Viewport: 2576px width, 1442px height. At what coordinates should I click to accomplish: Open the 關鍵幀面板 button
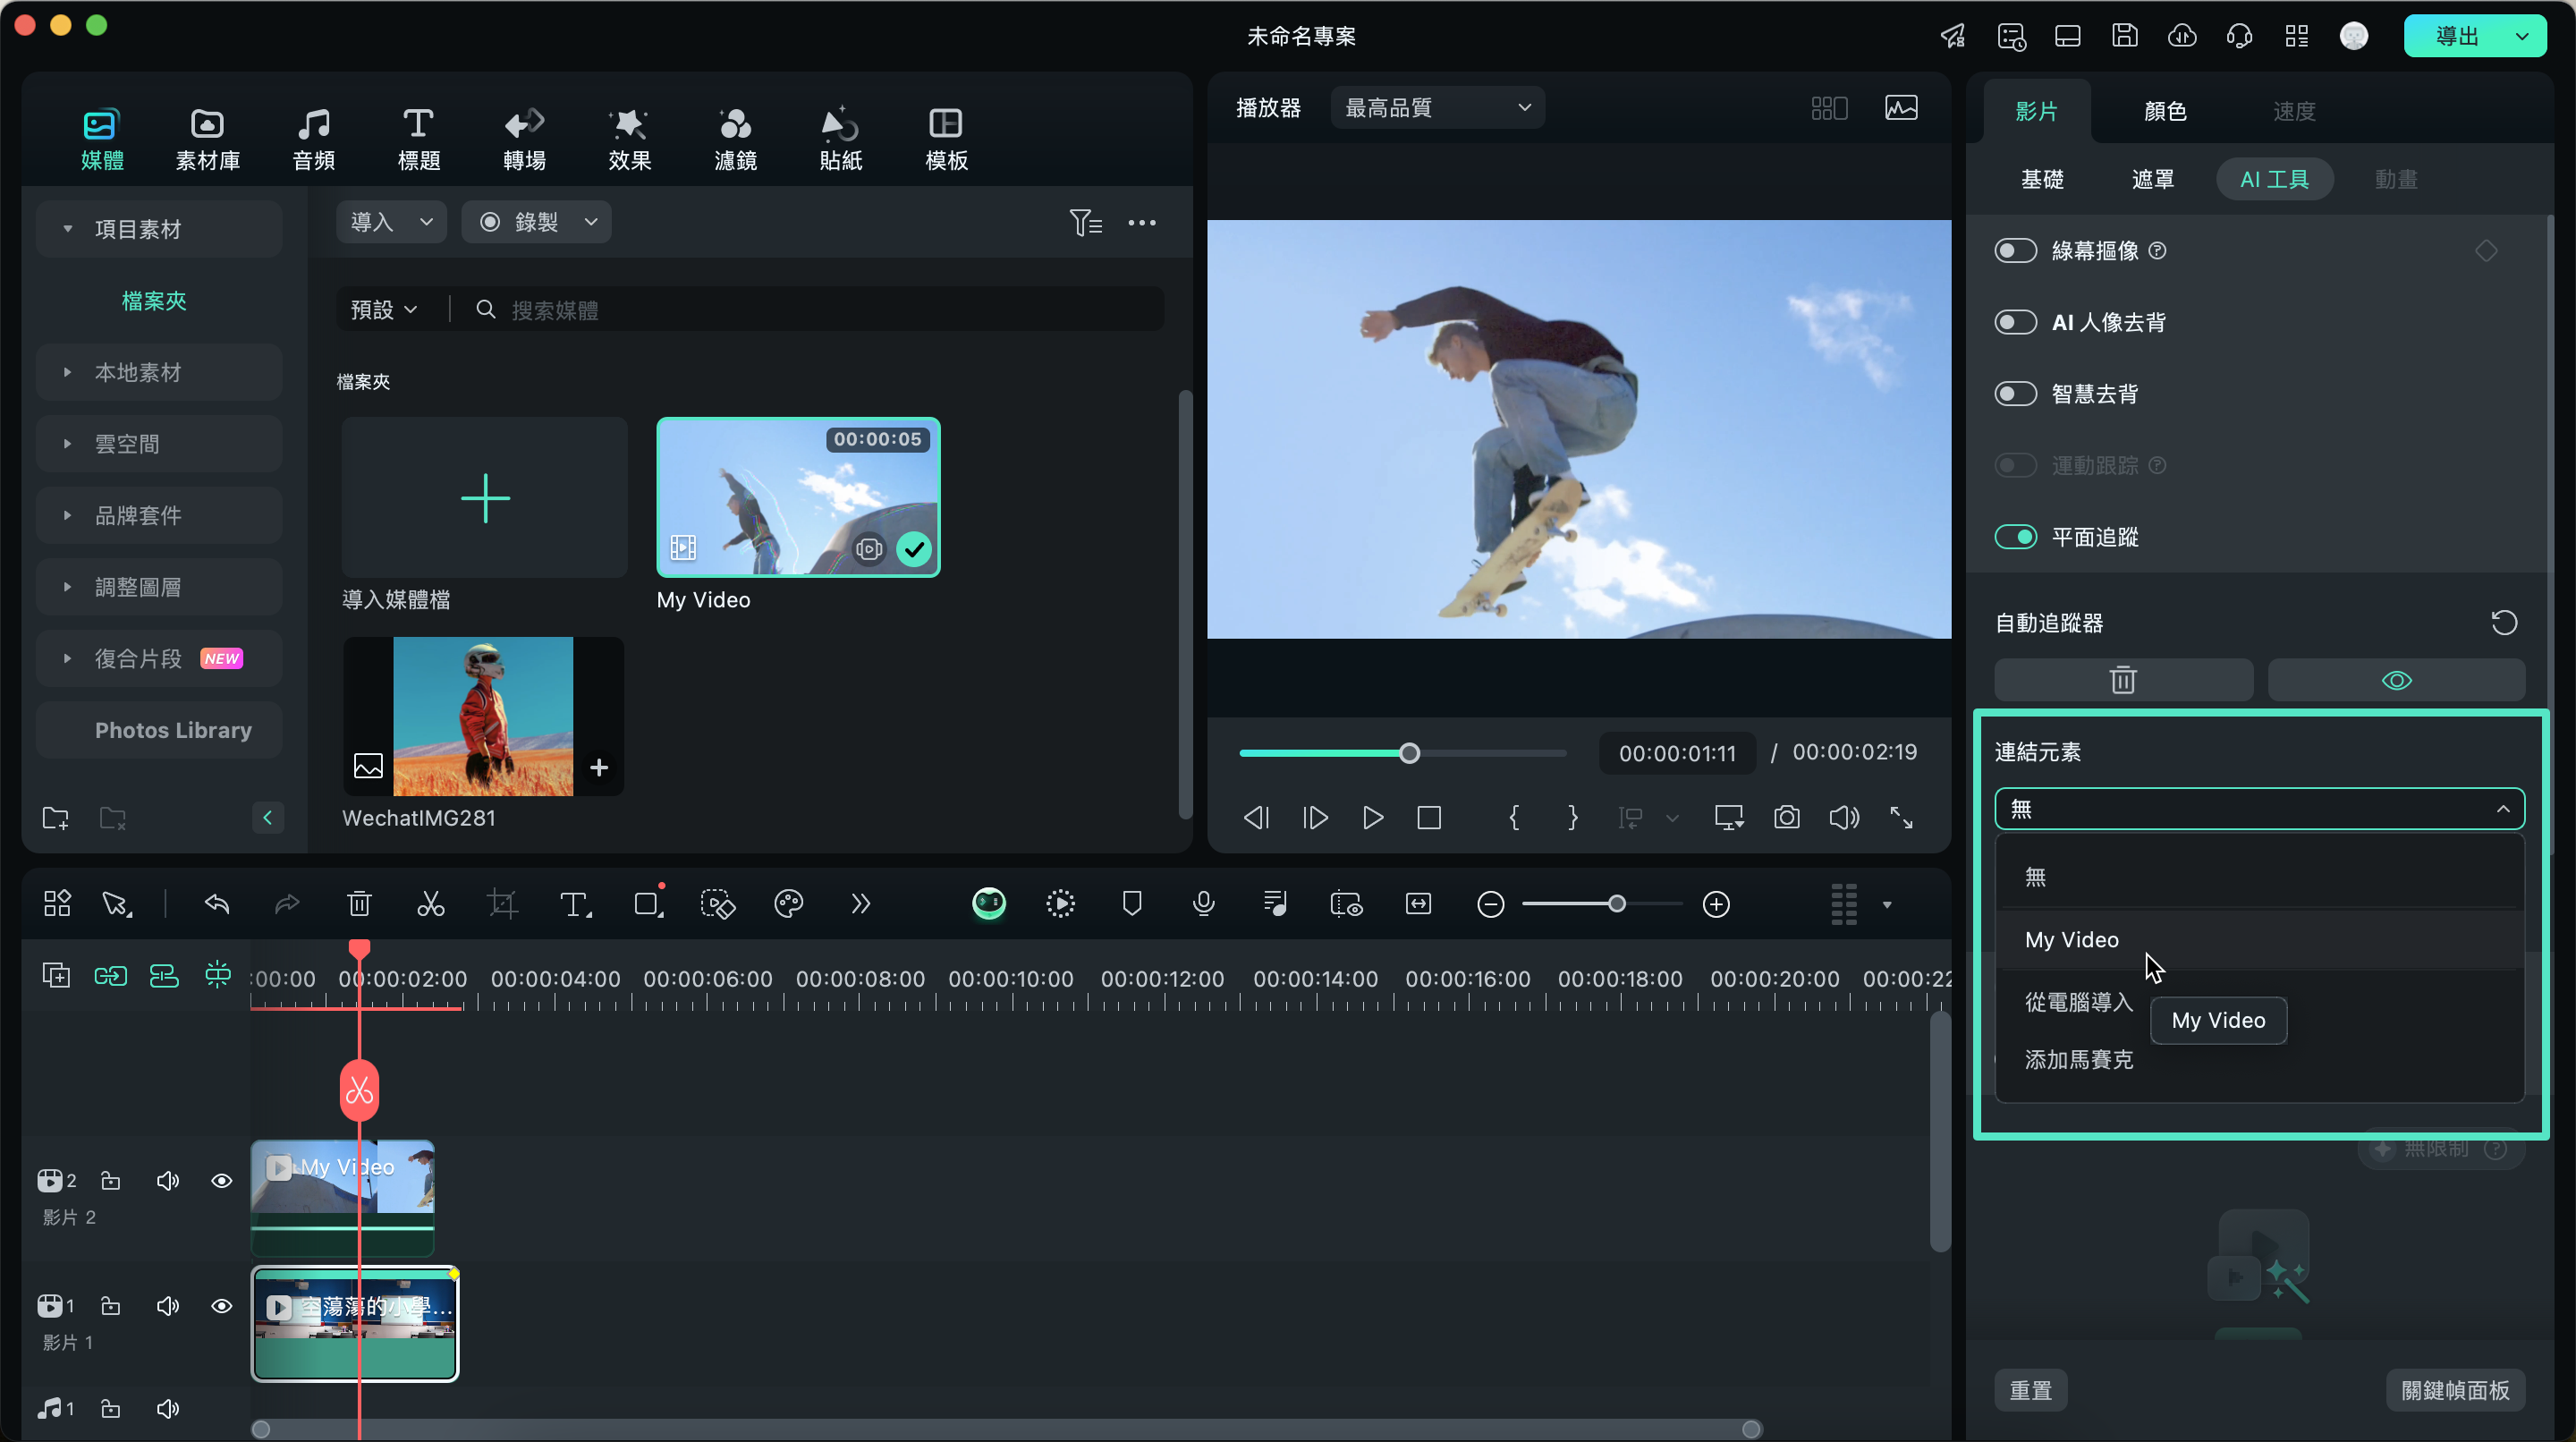tap(2455, 1390)
